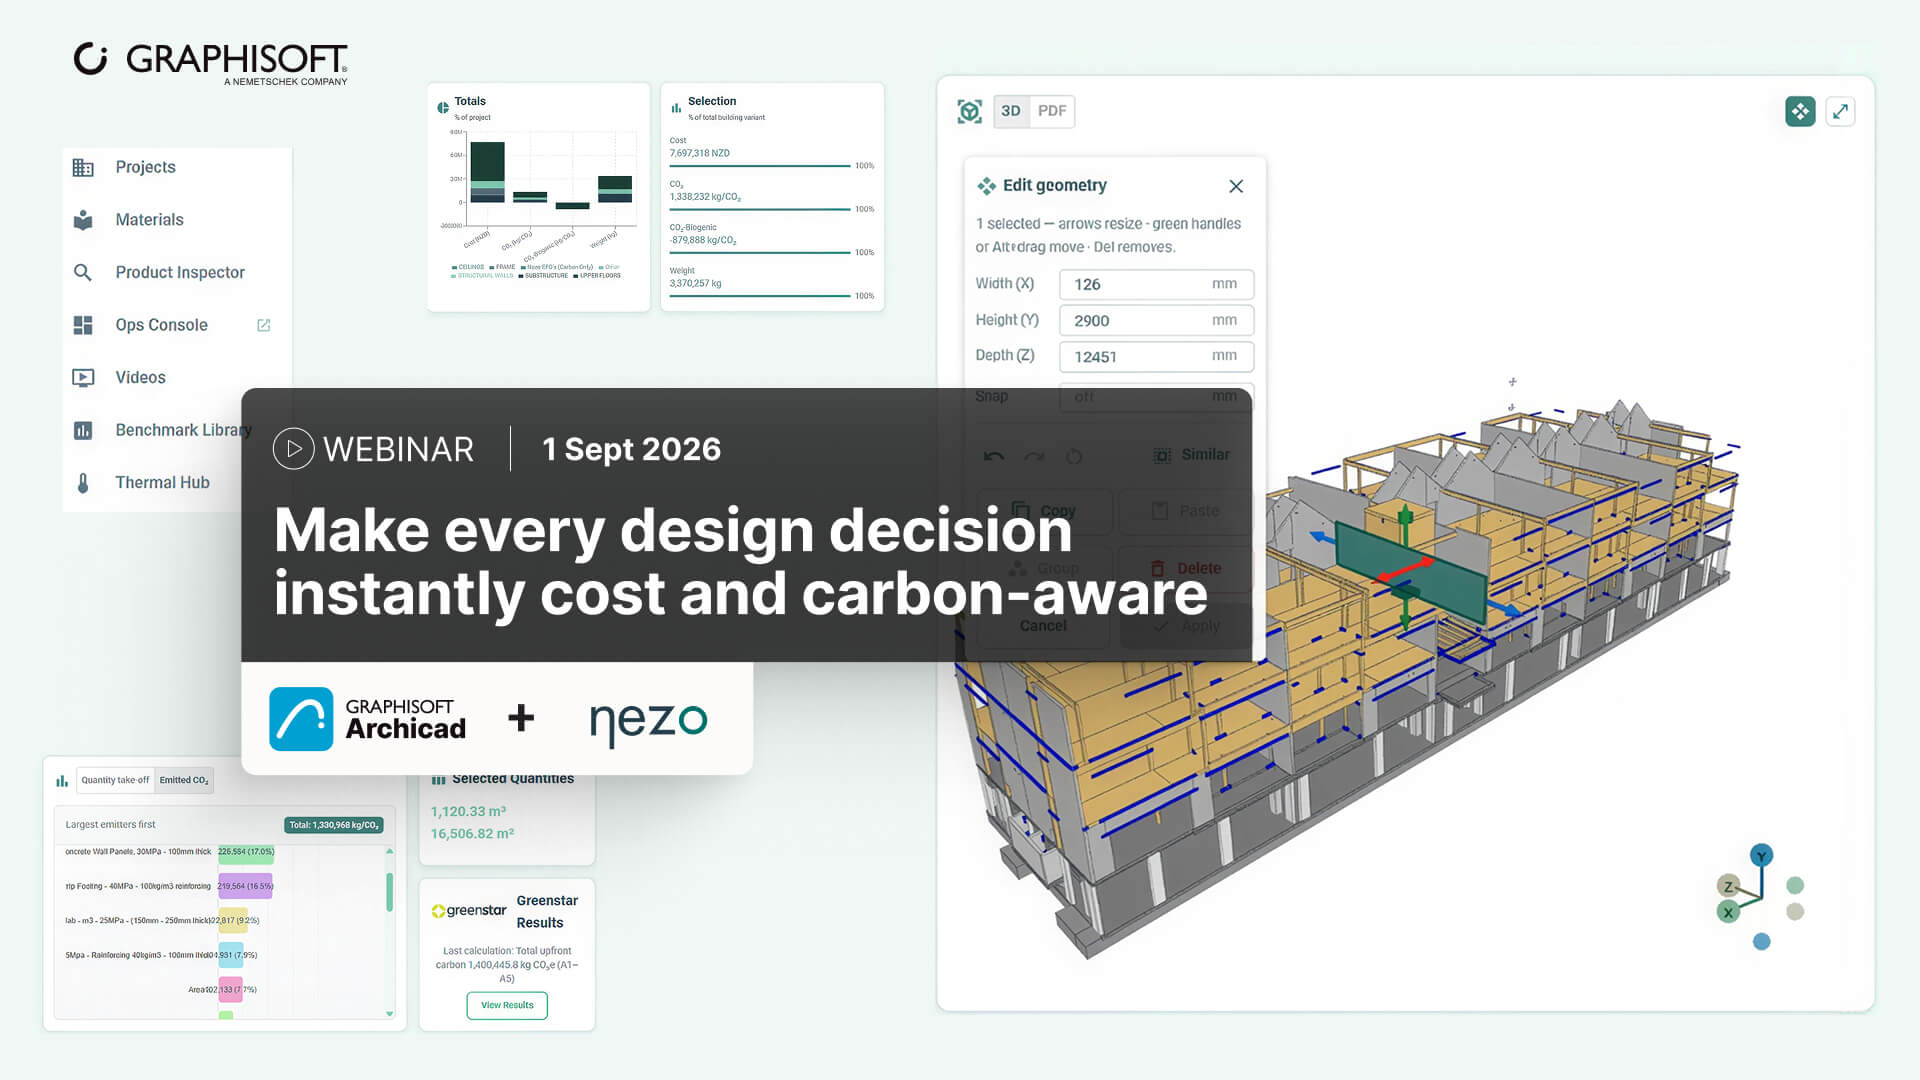Open the Thermal Hub menu item
1920x1080 pixels.
click(162, 482)
